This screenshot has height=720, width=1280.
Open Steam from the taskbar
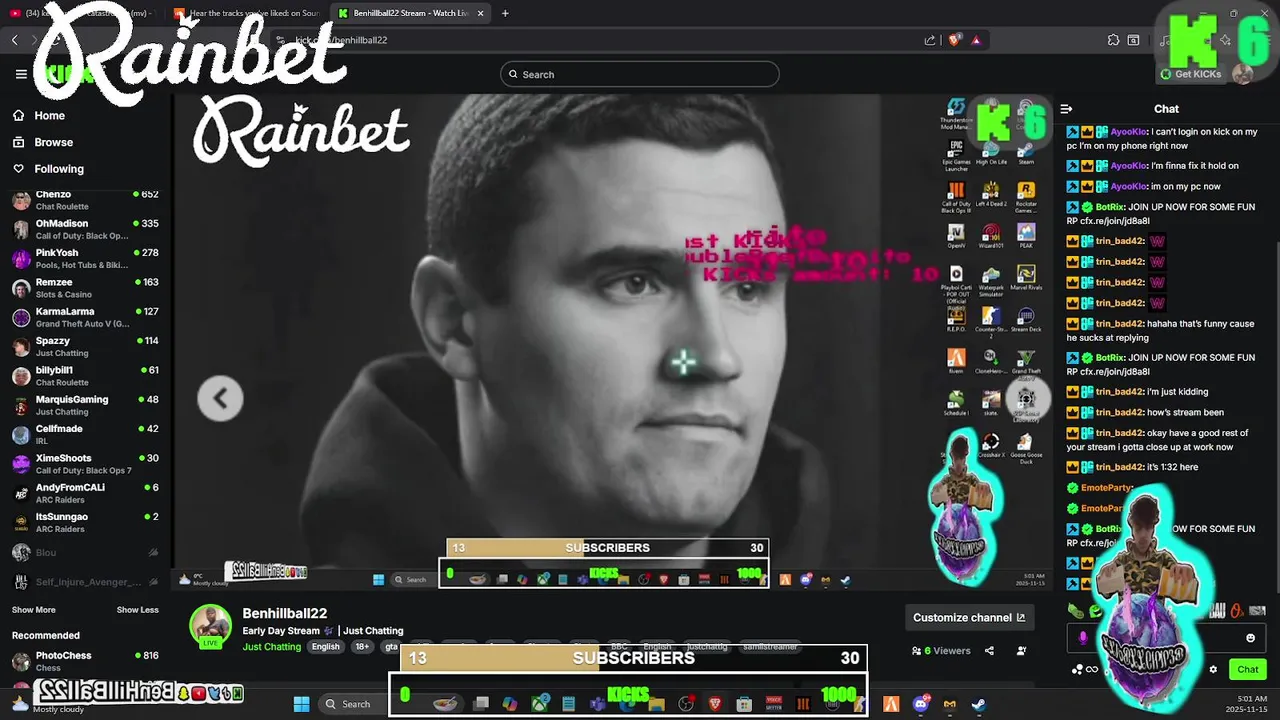point(977,704)
